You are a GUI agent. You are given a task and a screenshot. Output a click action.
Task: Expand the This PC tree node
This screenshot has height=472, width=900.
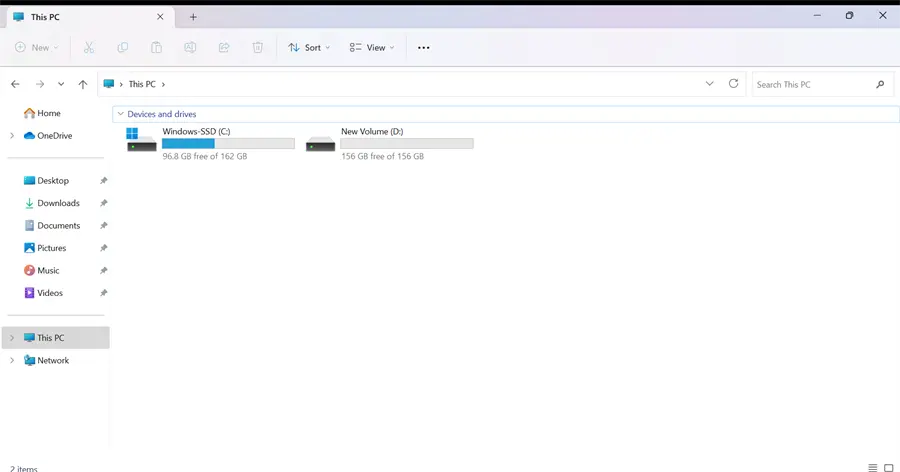[x=12, y=338]
